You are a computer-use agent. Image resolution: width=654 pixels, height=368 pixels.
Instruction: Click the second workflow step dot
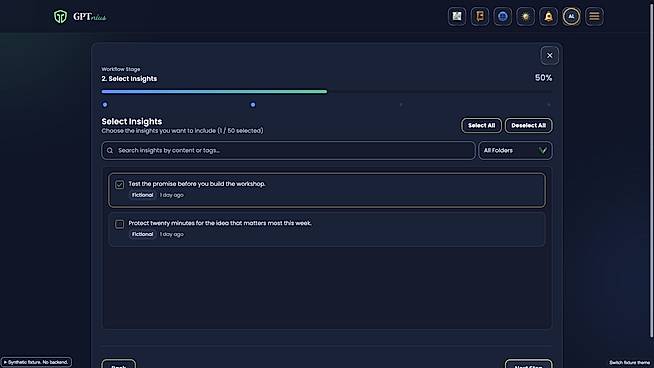pyautogui.click(x=253, y=105)
